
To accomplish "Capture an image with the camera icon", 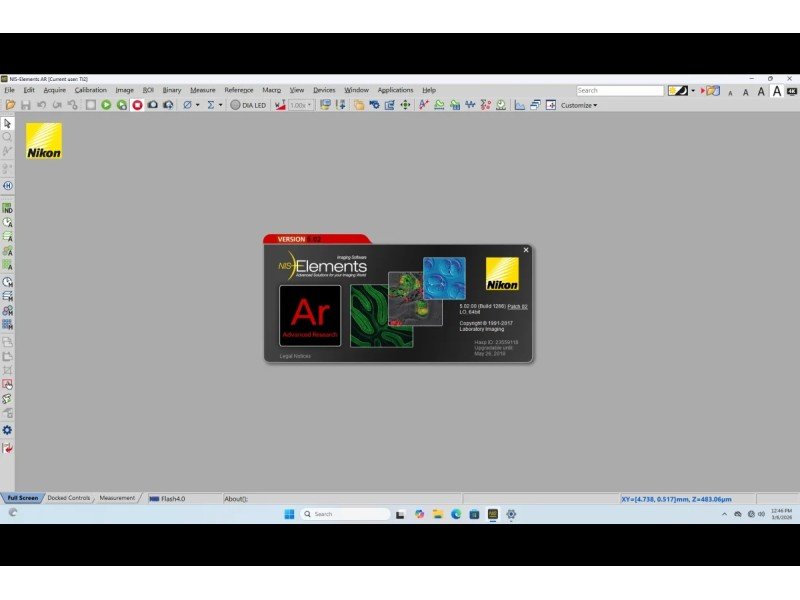I will (153, 105).
